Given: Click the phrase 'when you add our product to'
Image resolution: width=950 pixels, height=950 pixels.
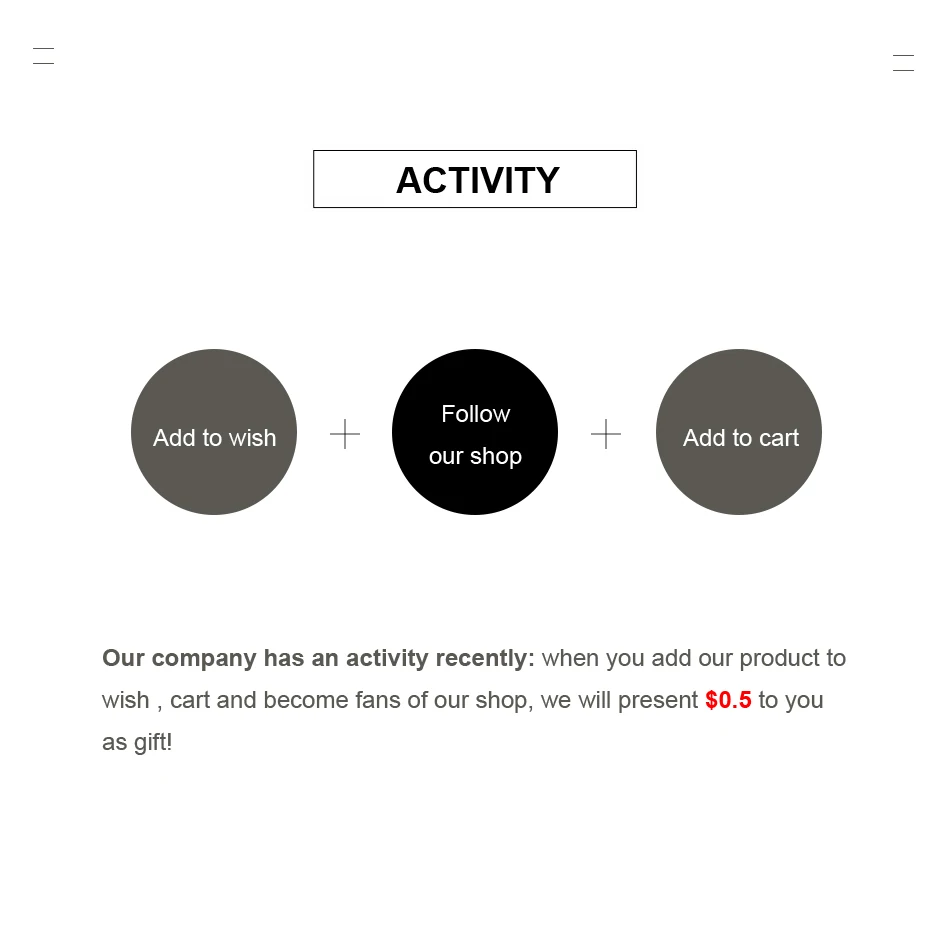Looking at the screenshot, I should pyautogui.click(x=694, y=659).
